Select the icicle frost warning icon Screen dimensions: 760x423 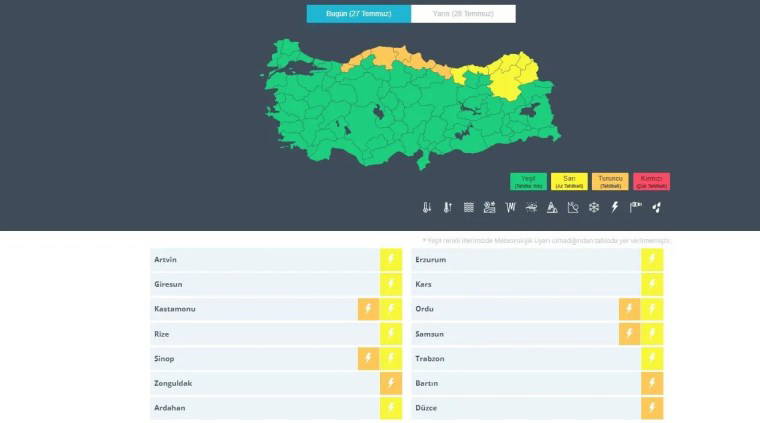coord(510,208)
